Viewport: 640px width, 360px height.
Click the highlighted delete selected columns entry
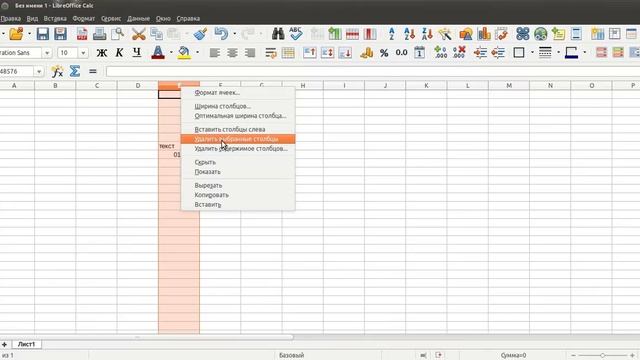point(238,139)
